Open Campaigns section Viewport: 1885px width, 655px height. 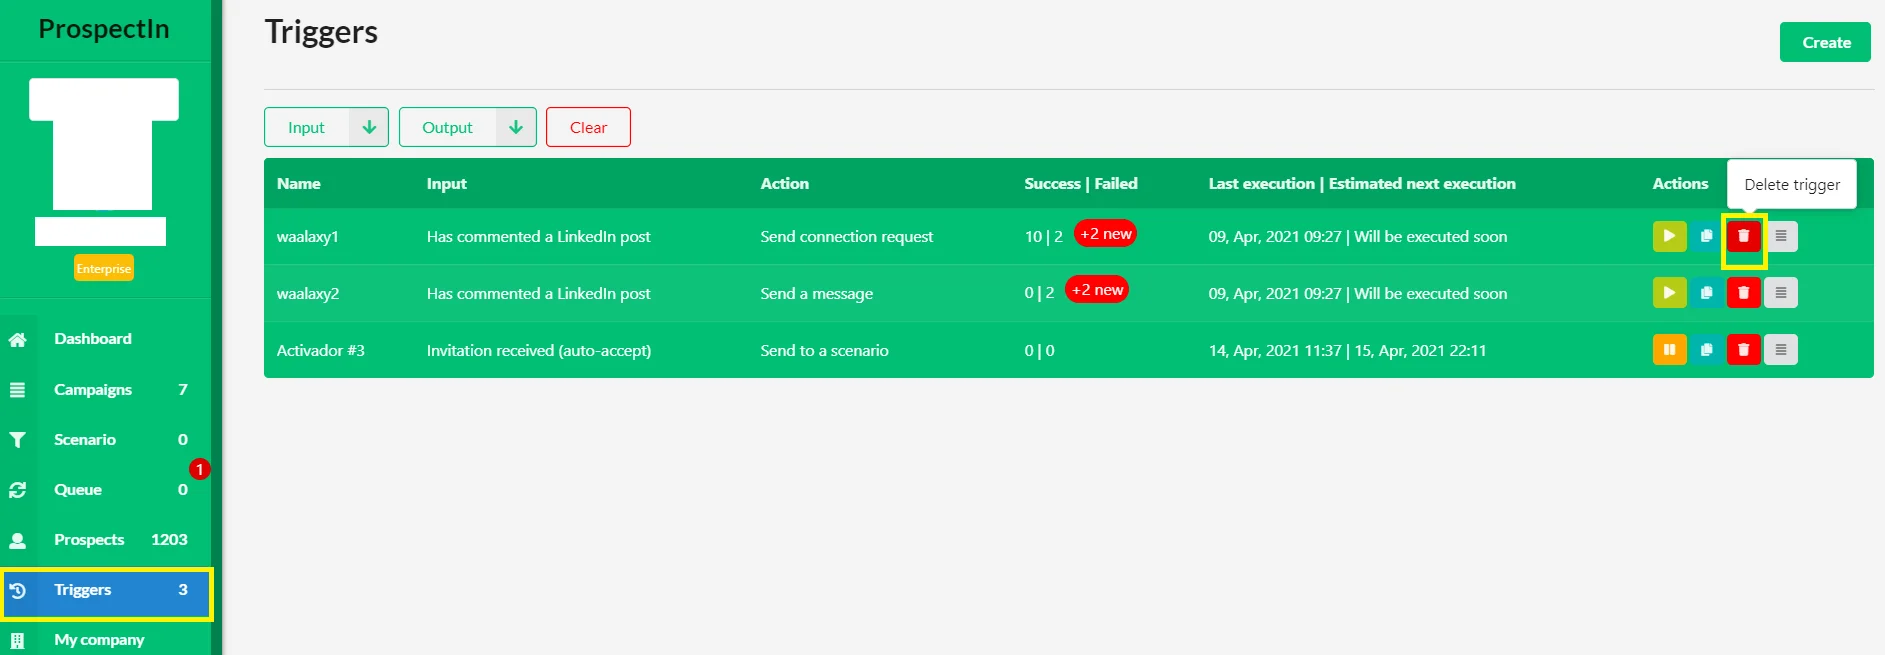coord(93,390)
